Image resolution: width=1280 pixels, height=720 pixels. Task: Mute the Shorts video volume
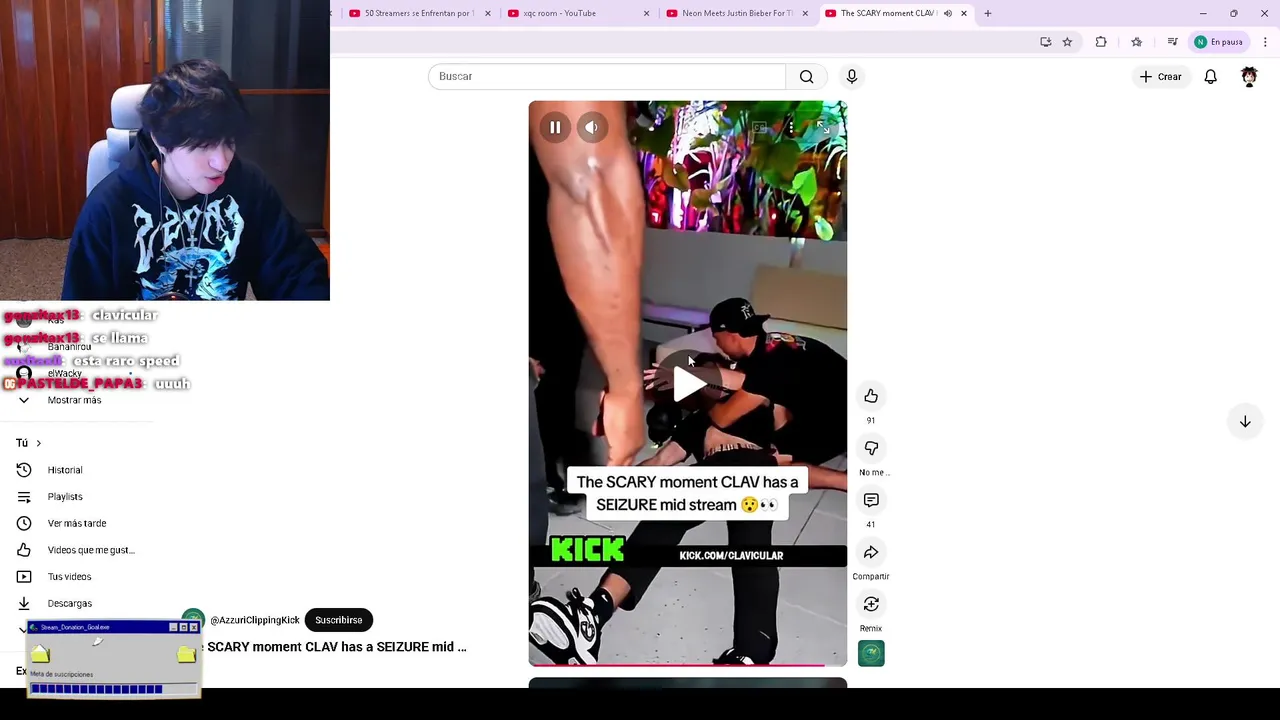tap(592, 127)
